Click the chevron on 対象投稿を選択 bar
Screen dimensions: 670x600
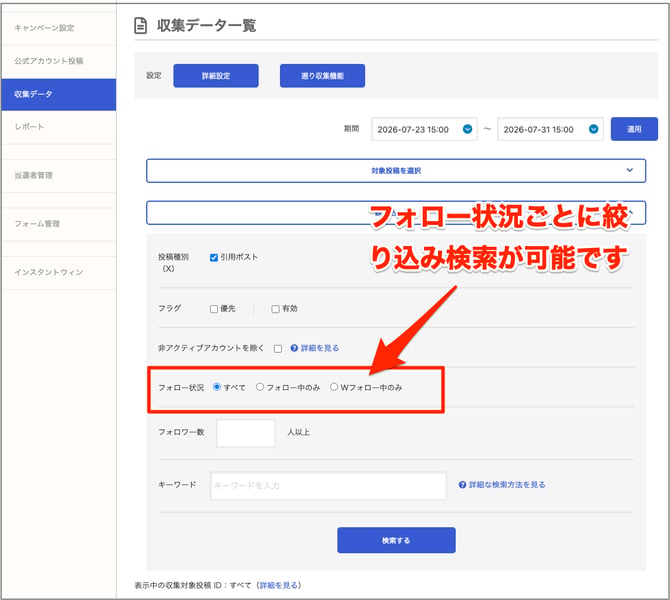[629, 170]
